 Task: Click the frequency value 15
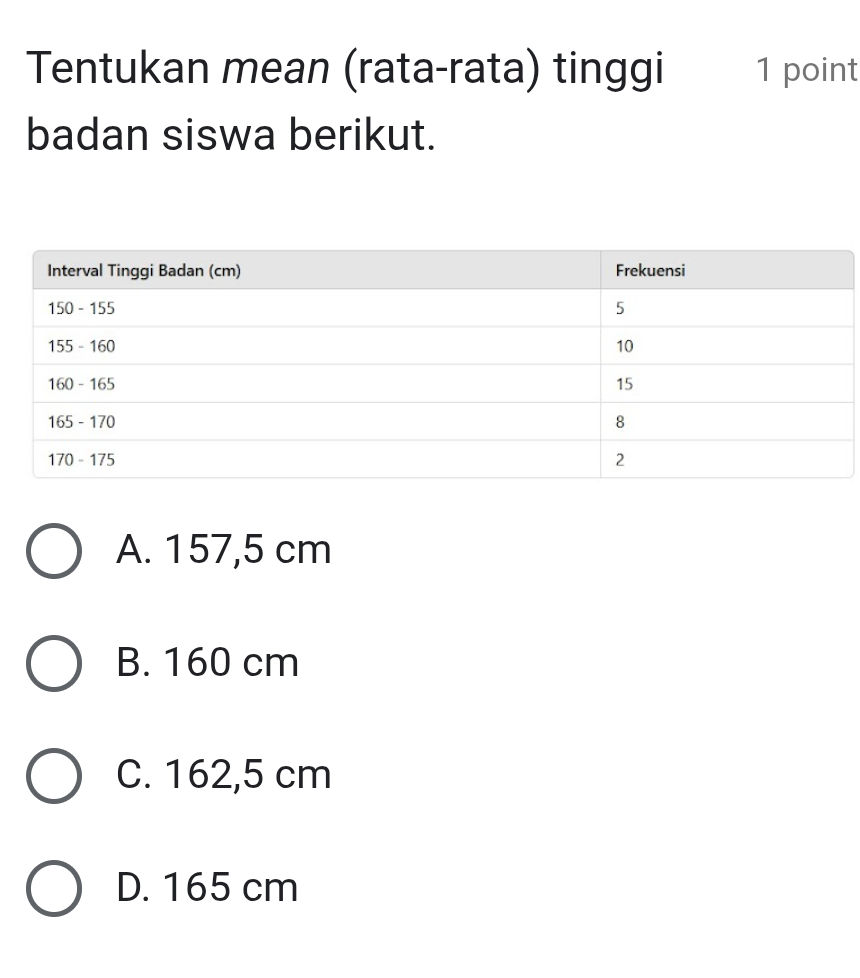coord(624,383)
